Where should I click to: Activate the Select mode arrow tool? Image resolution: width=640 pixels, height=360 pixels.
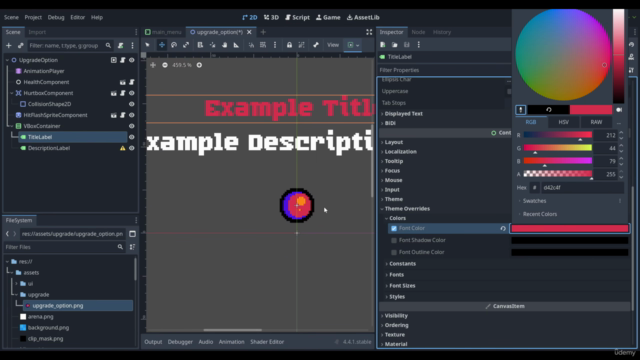pyautogui.click(x=148, y=45)
